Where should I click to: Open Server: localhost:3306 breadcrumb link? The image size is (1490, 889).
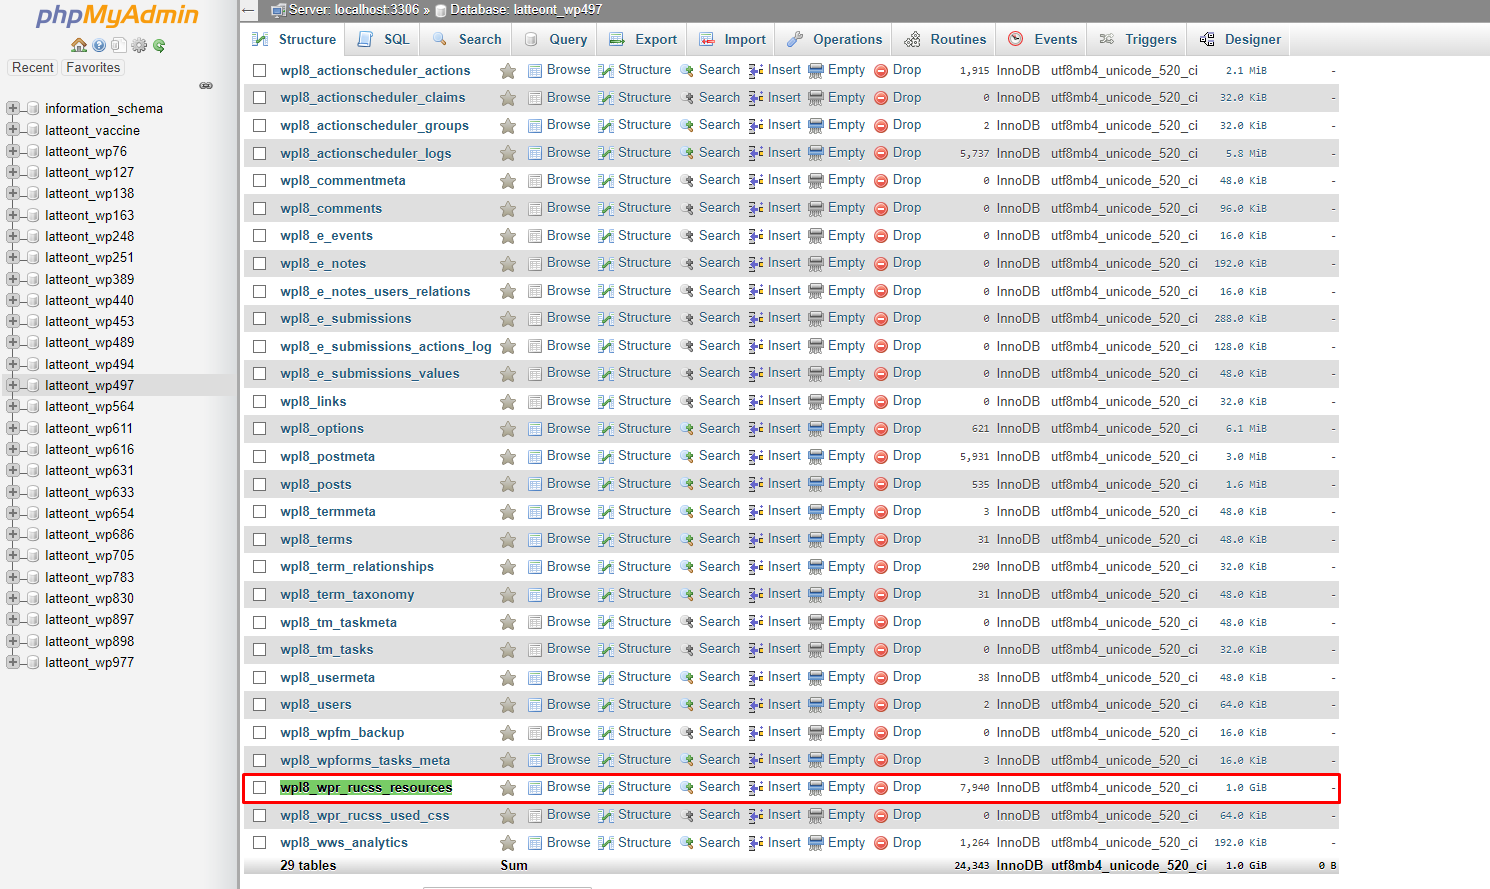(354, 10)
